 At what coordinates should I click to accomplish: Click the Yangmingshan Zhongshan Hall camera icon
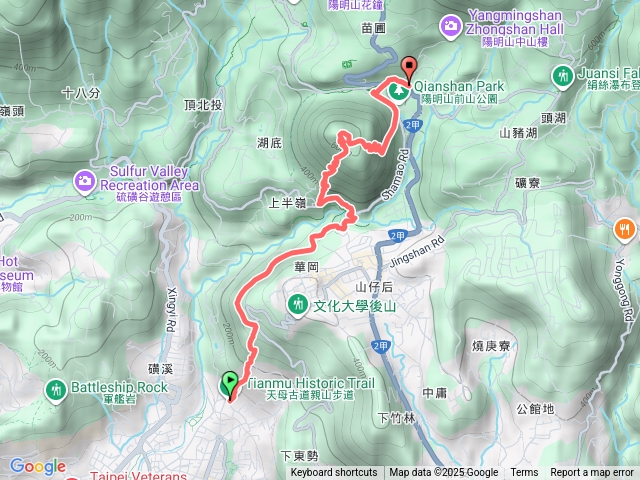[450, 27]
